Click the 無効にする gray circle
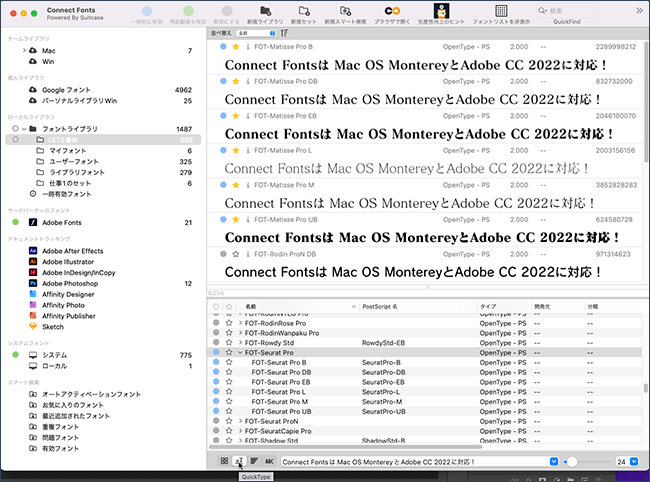650x482 pixels. pos(227,11)
